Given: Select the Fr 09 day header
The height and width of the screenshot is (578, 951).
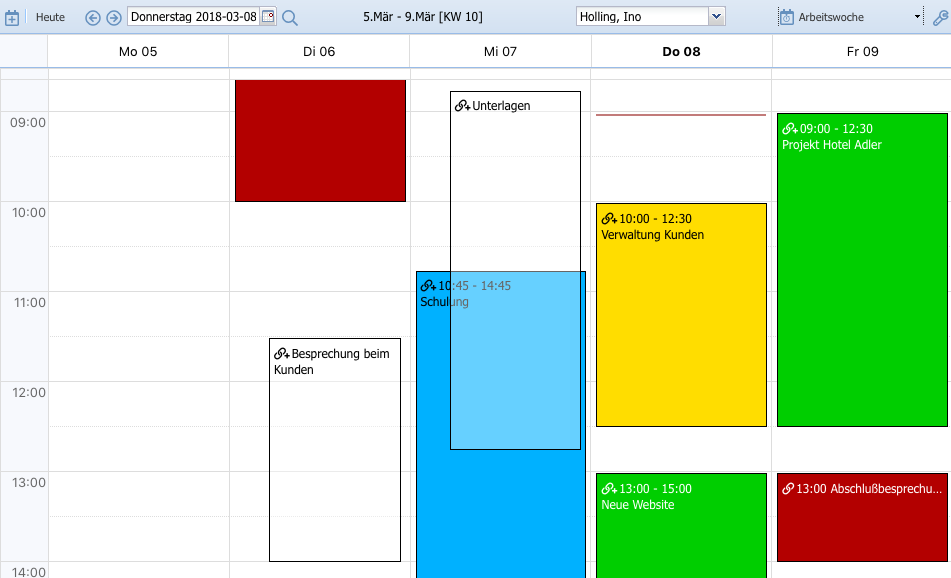Looking at the screenshot, I should pos(862,51).
